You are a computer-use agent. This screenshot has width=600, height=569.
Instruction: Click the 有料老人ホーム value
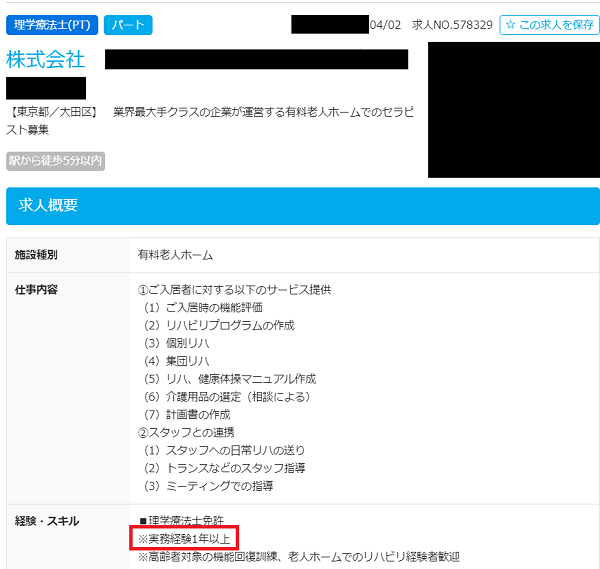click(x=175, y=255)
